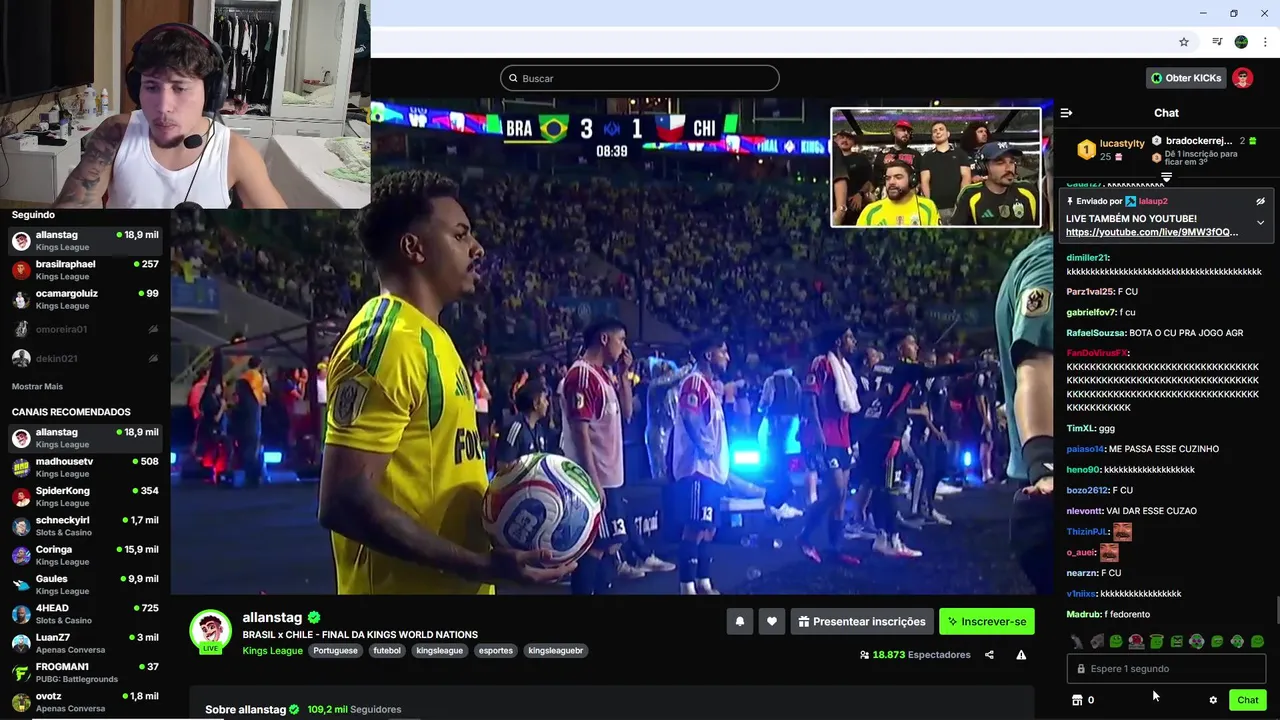Open allanstag channel avatar with LIVE badge

click(210, 631)
